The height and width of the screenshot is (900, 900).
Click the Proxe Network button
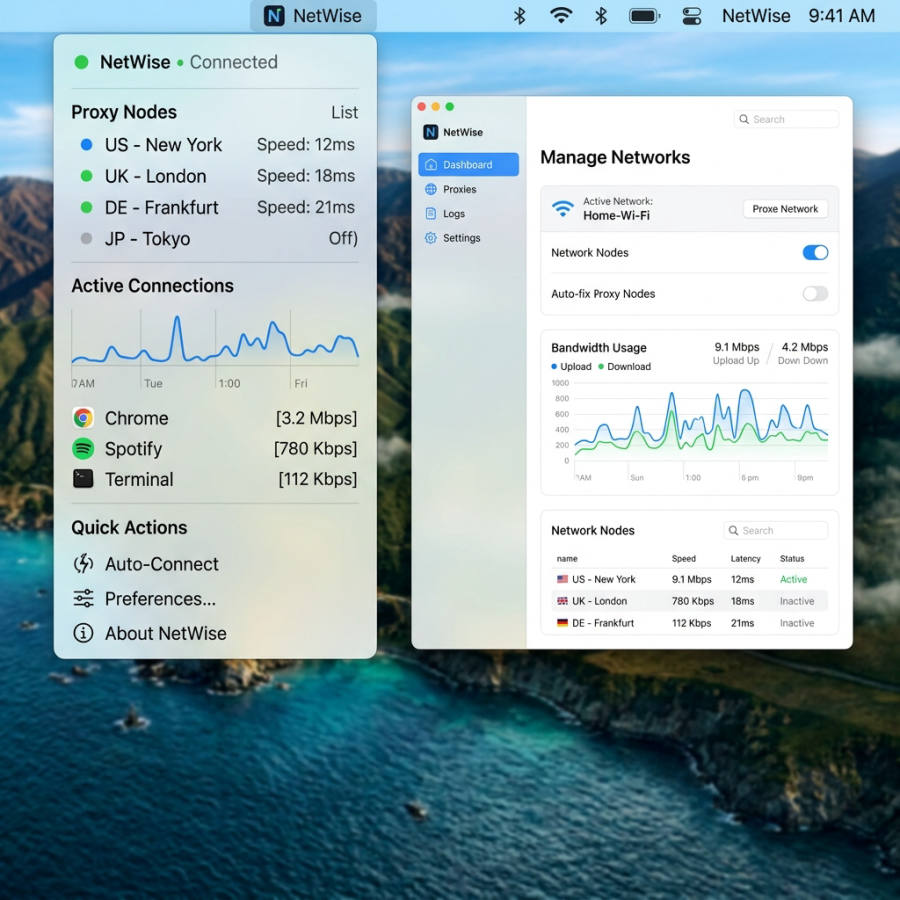pyautogui.click(x=785, y=209)
